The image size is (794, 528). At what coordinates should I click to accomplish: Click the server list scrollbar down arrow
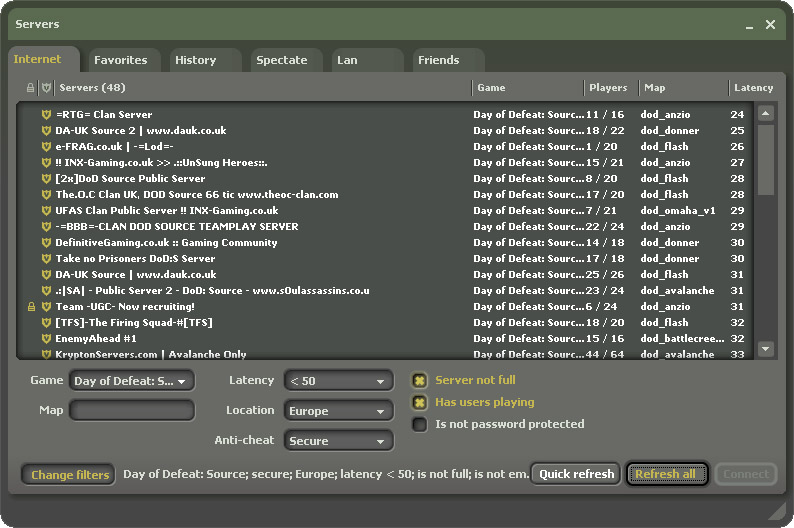click(766, 349)
